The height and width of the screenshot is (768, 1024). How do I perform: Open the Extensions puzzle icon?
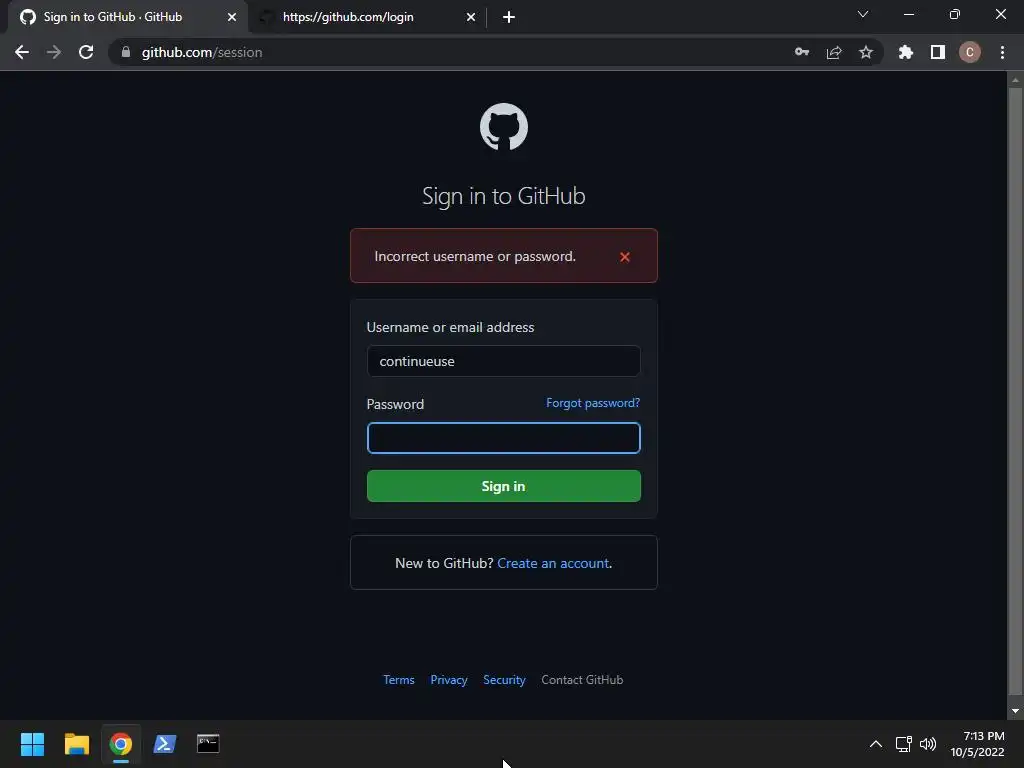pyautogui.click(x=906, y=52)
